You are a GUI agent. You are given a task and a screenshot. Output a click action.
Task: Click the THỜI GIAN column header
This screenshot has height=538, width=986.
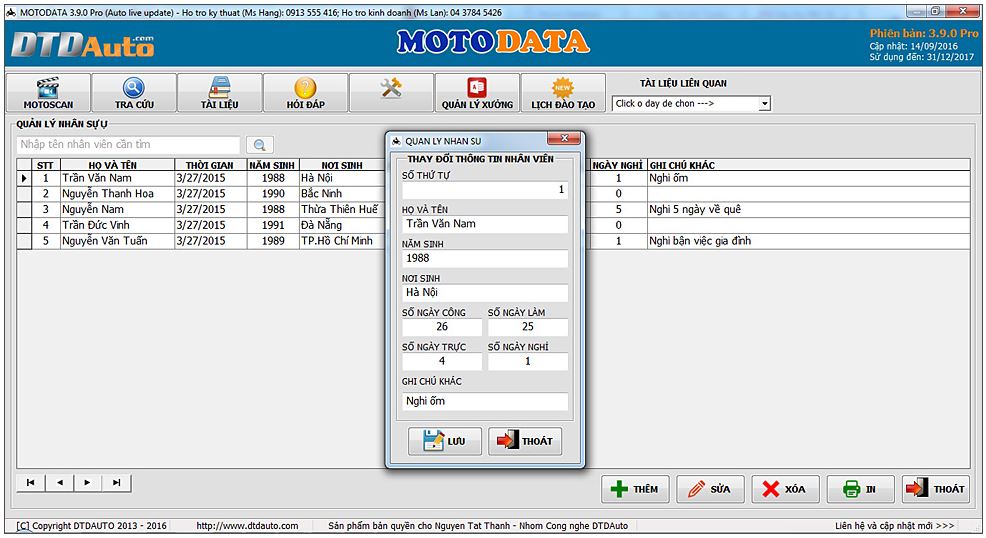click(210, 165)
